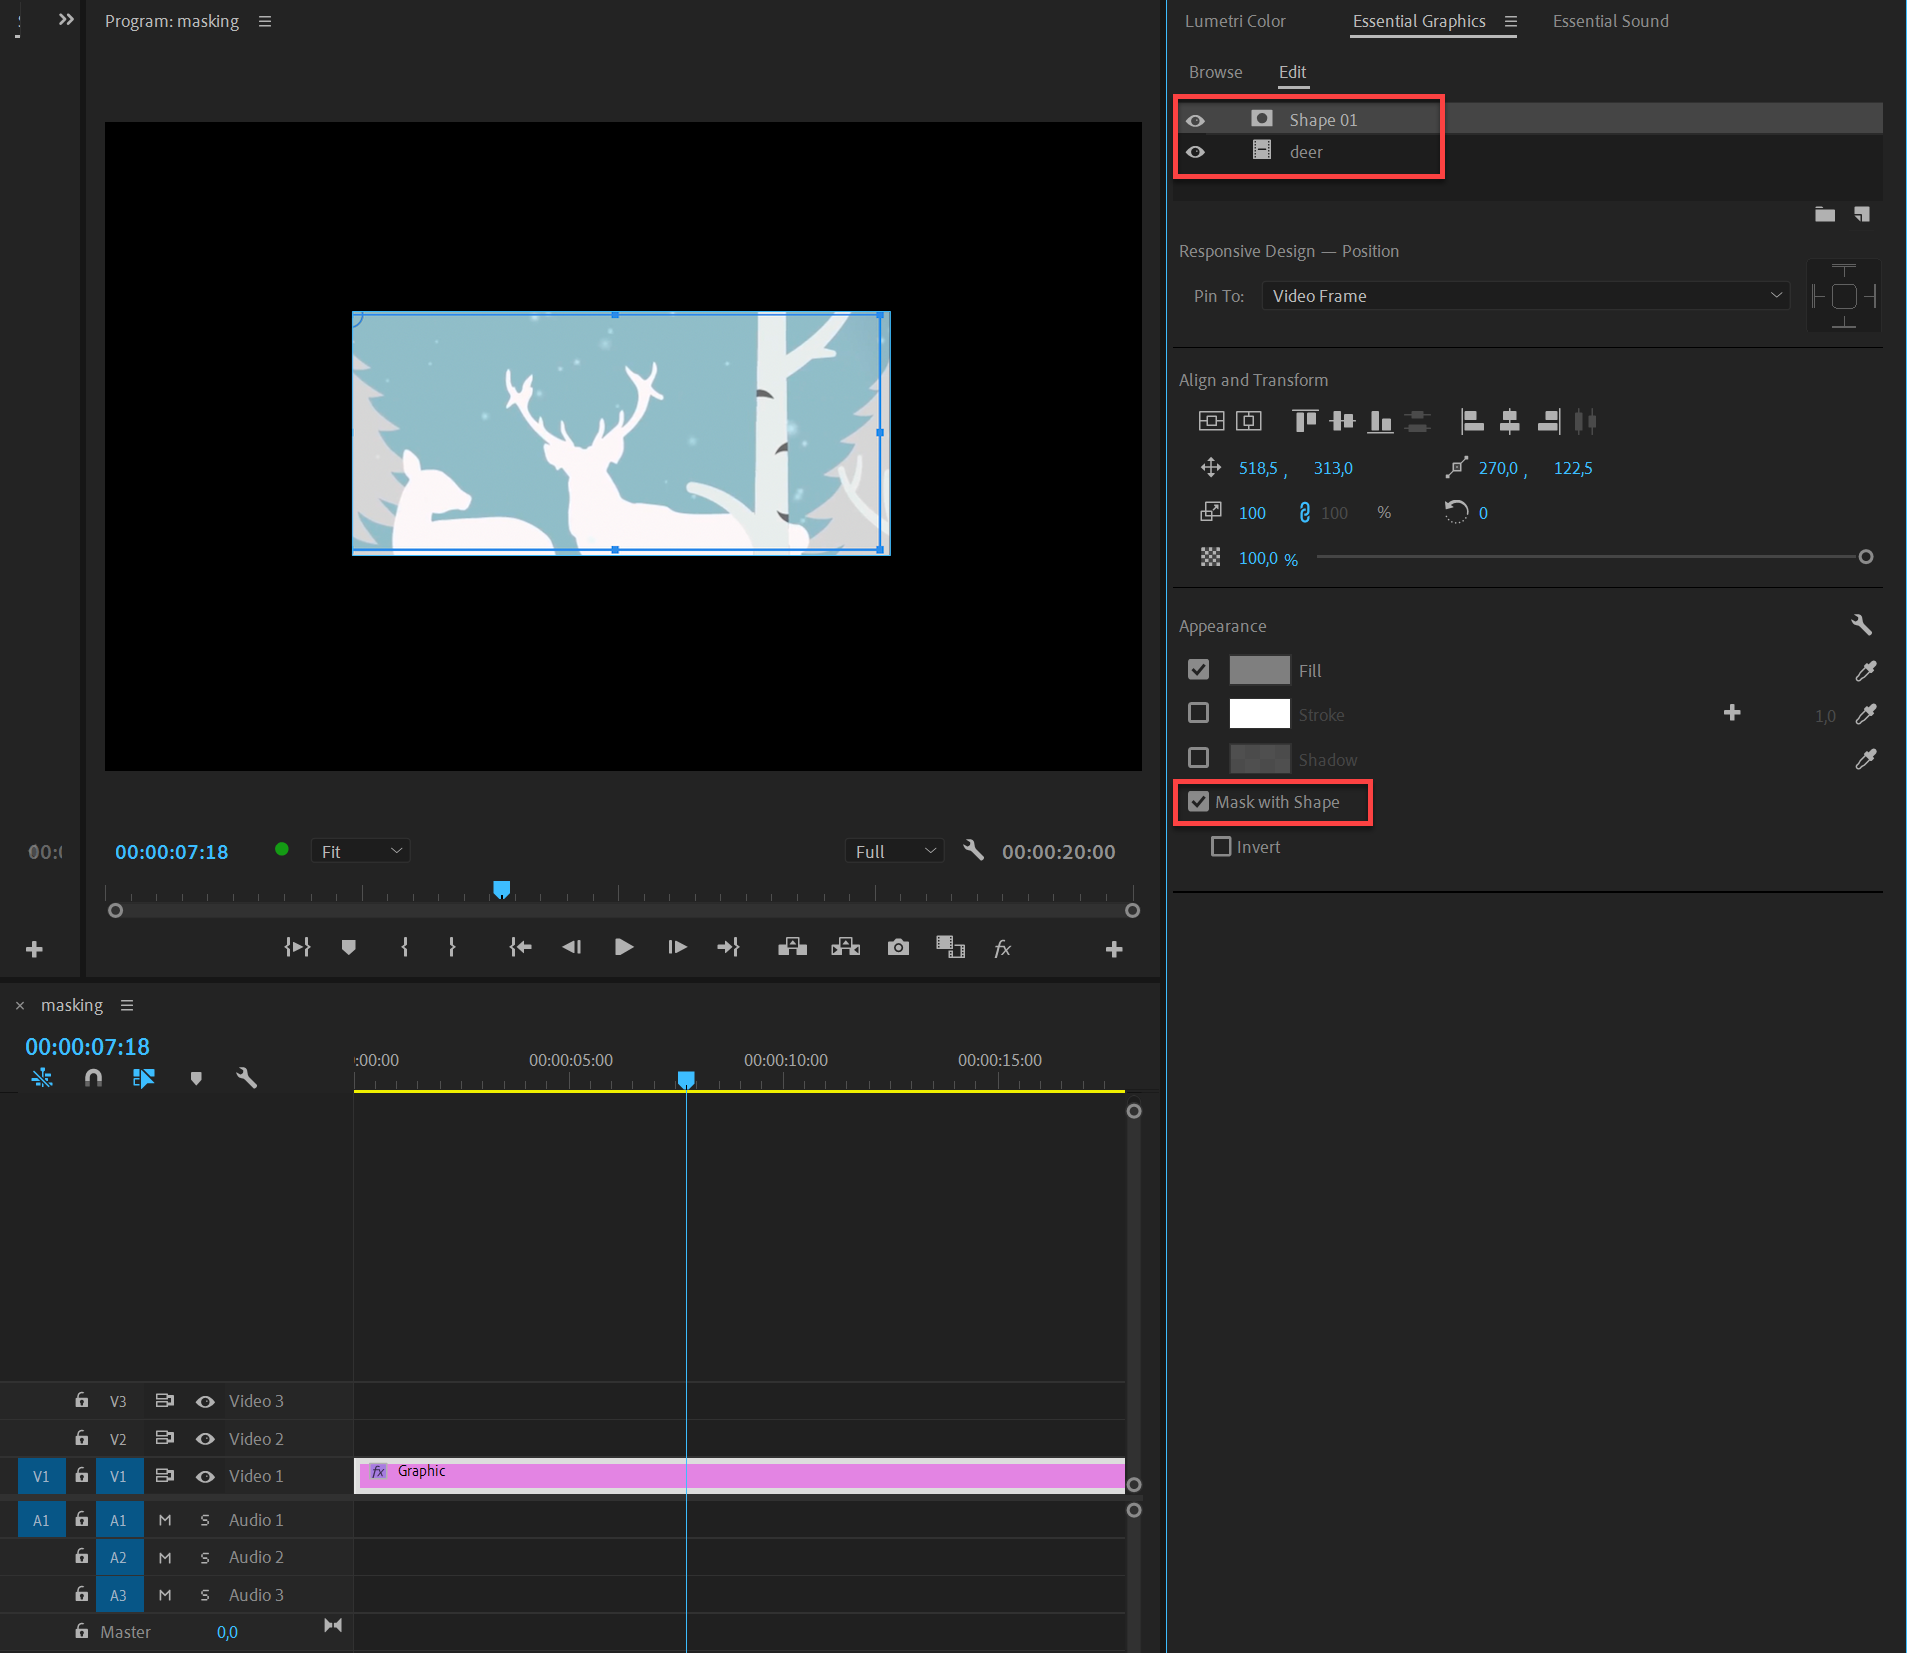This screenshot has height=1653, width=1907.
Task: Click the Export Frame camera icon
Action: pos(898,947)
